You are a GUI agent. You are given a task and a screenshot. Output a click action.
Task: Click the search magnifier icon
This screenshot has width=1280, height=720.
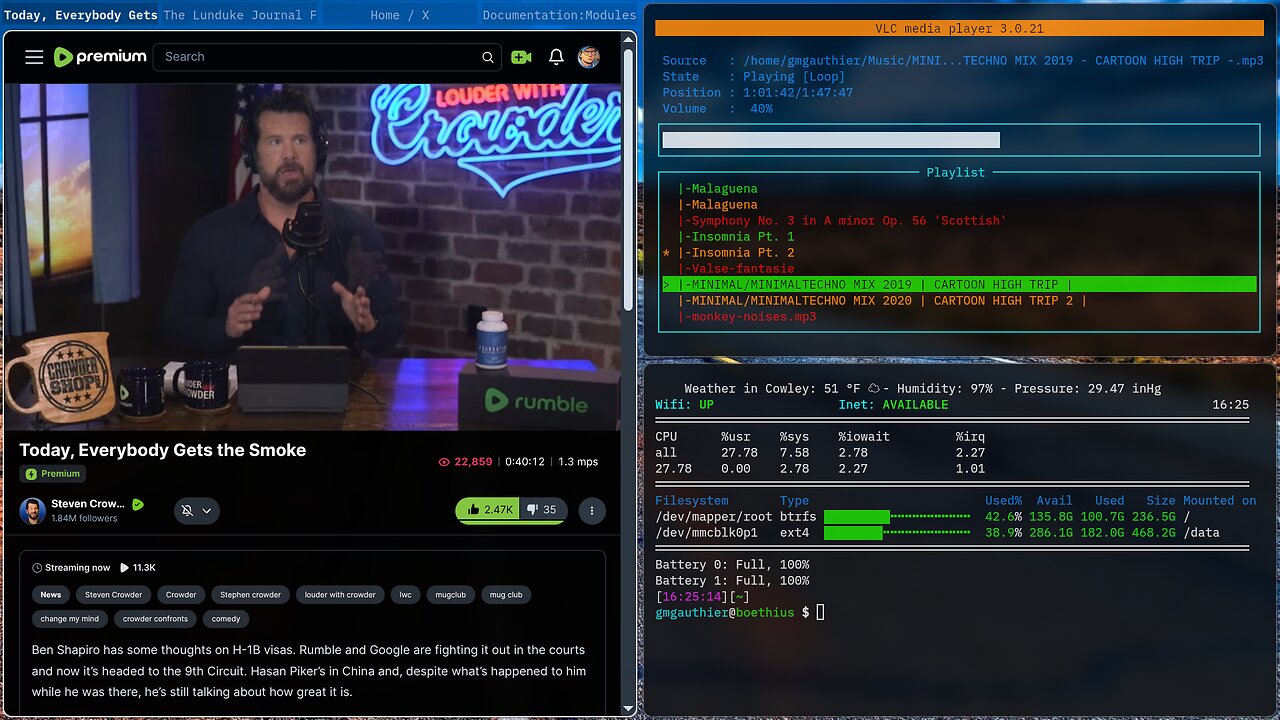point(488,57)
